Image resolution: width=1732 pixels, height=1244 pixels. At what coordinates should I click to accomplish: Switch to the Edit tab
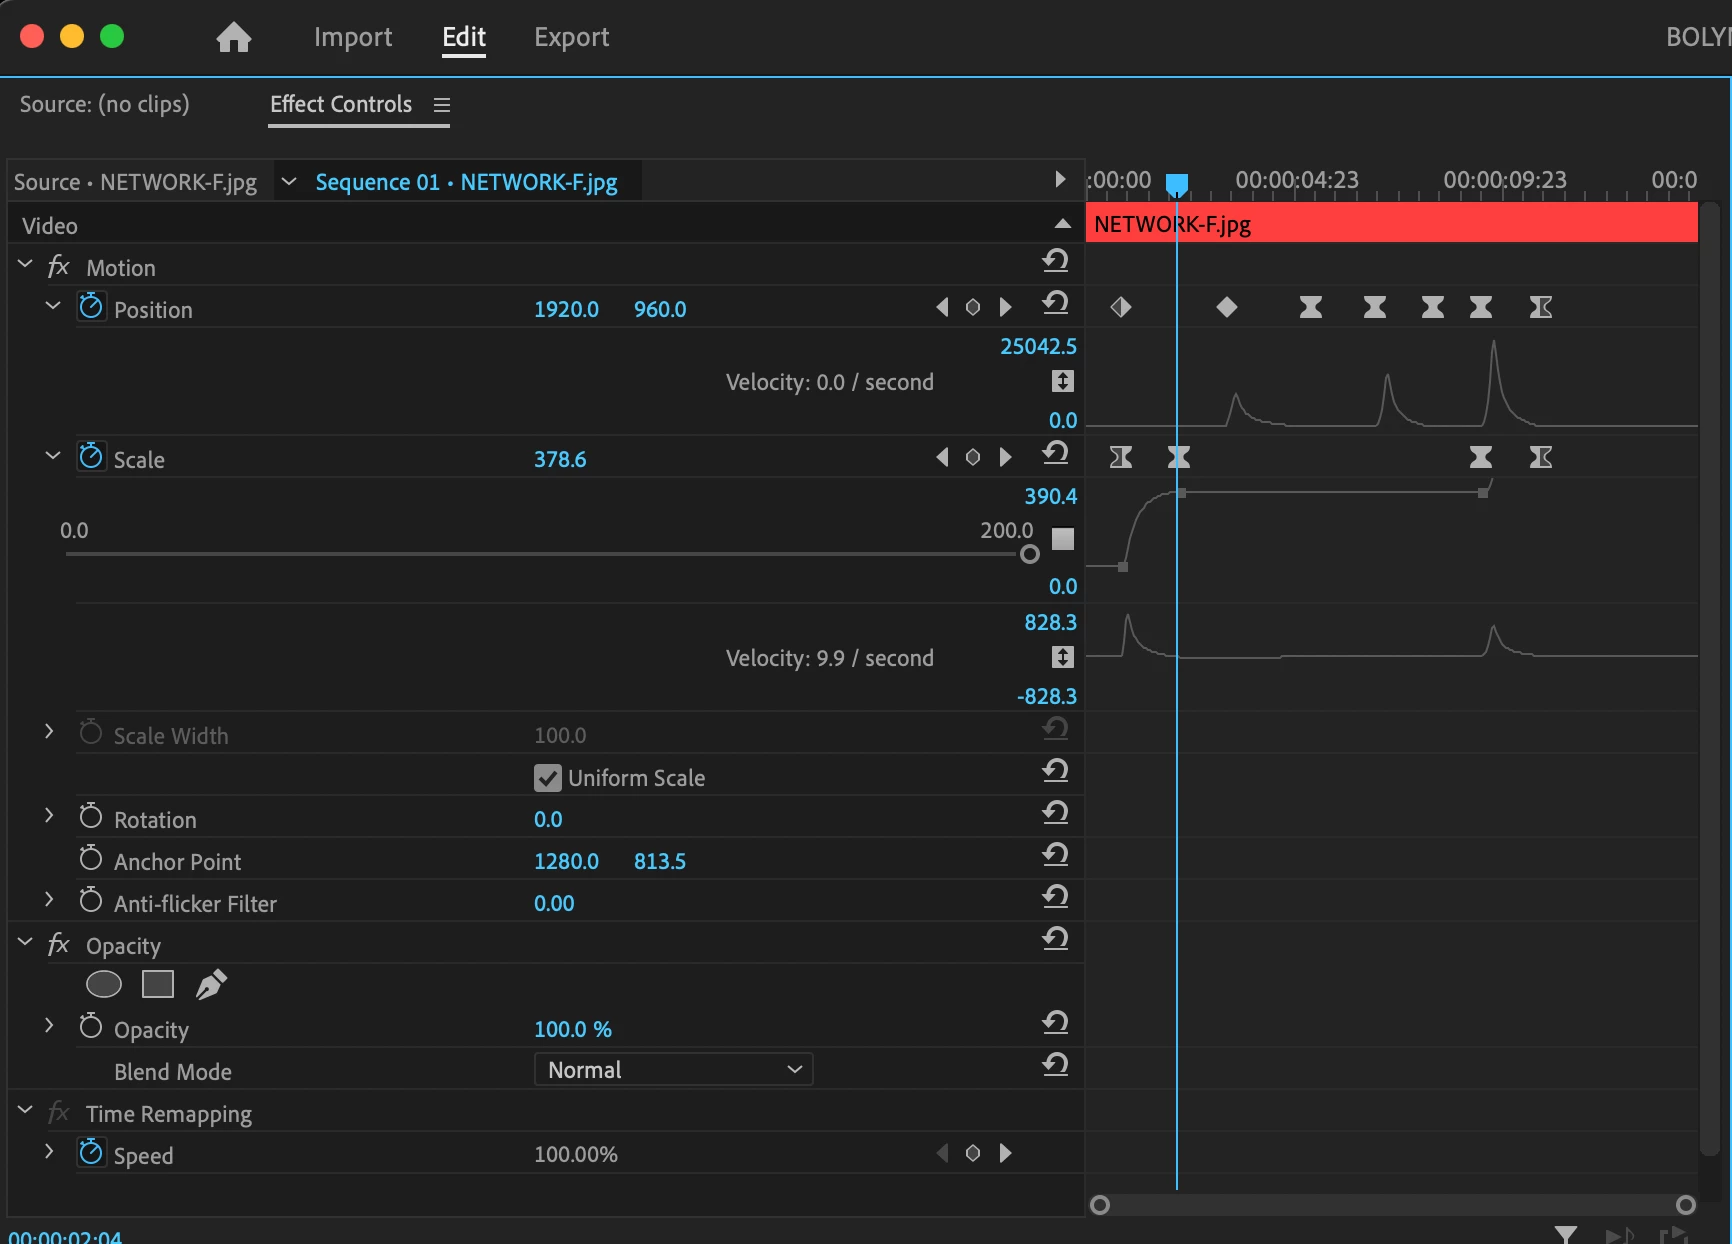[464, 37]
